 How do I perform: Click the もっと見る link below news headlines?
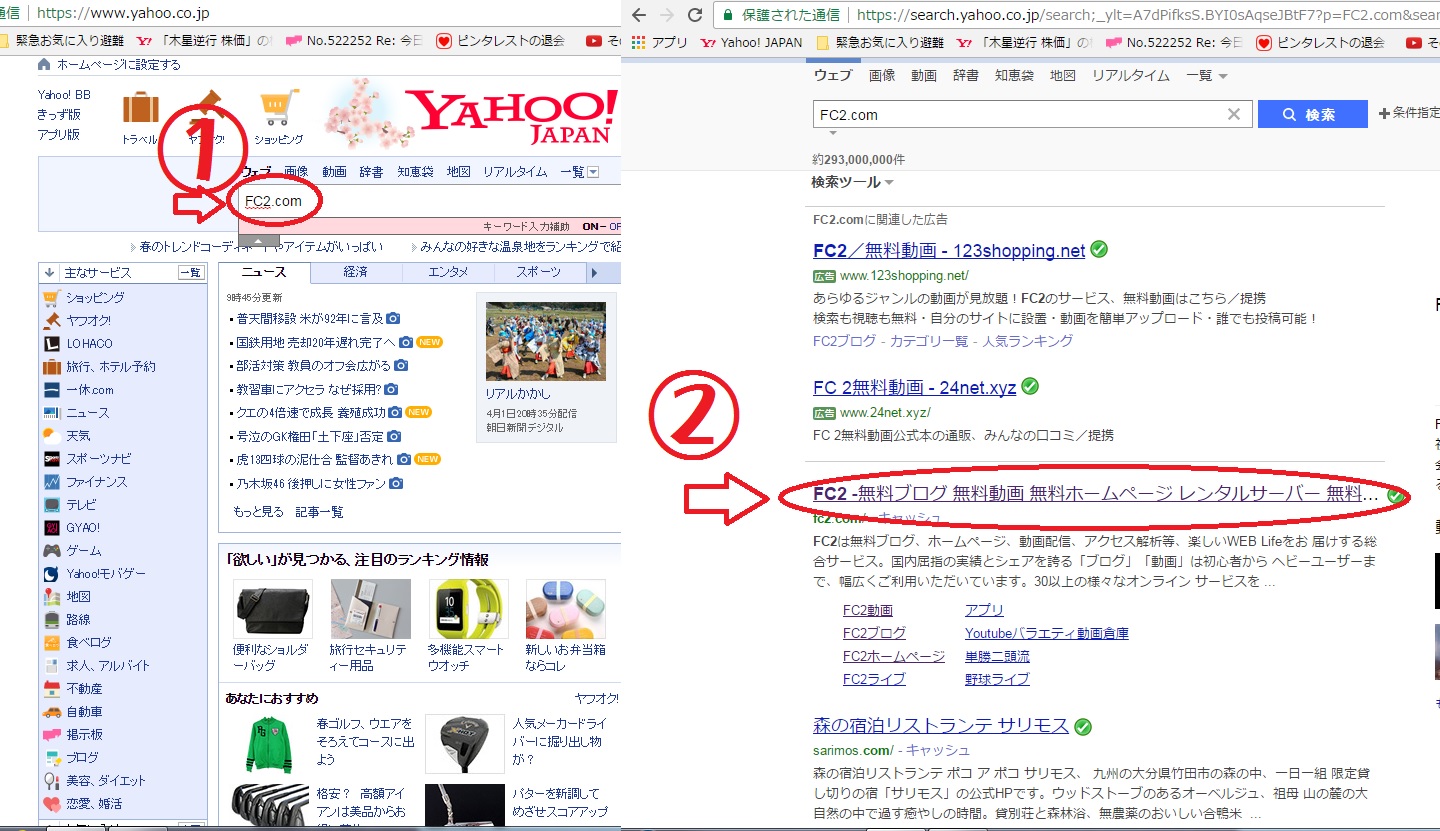coord(259,512)
